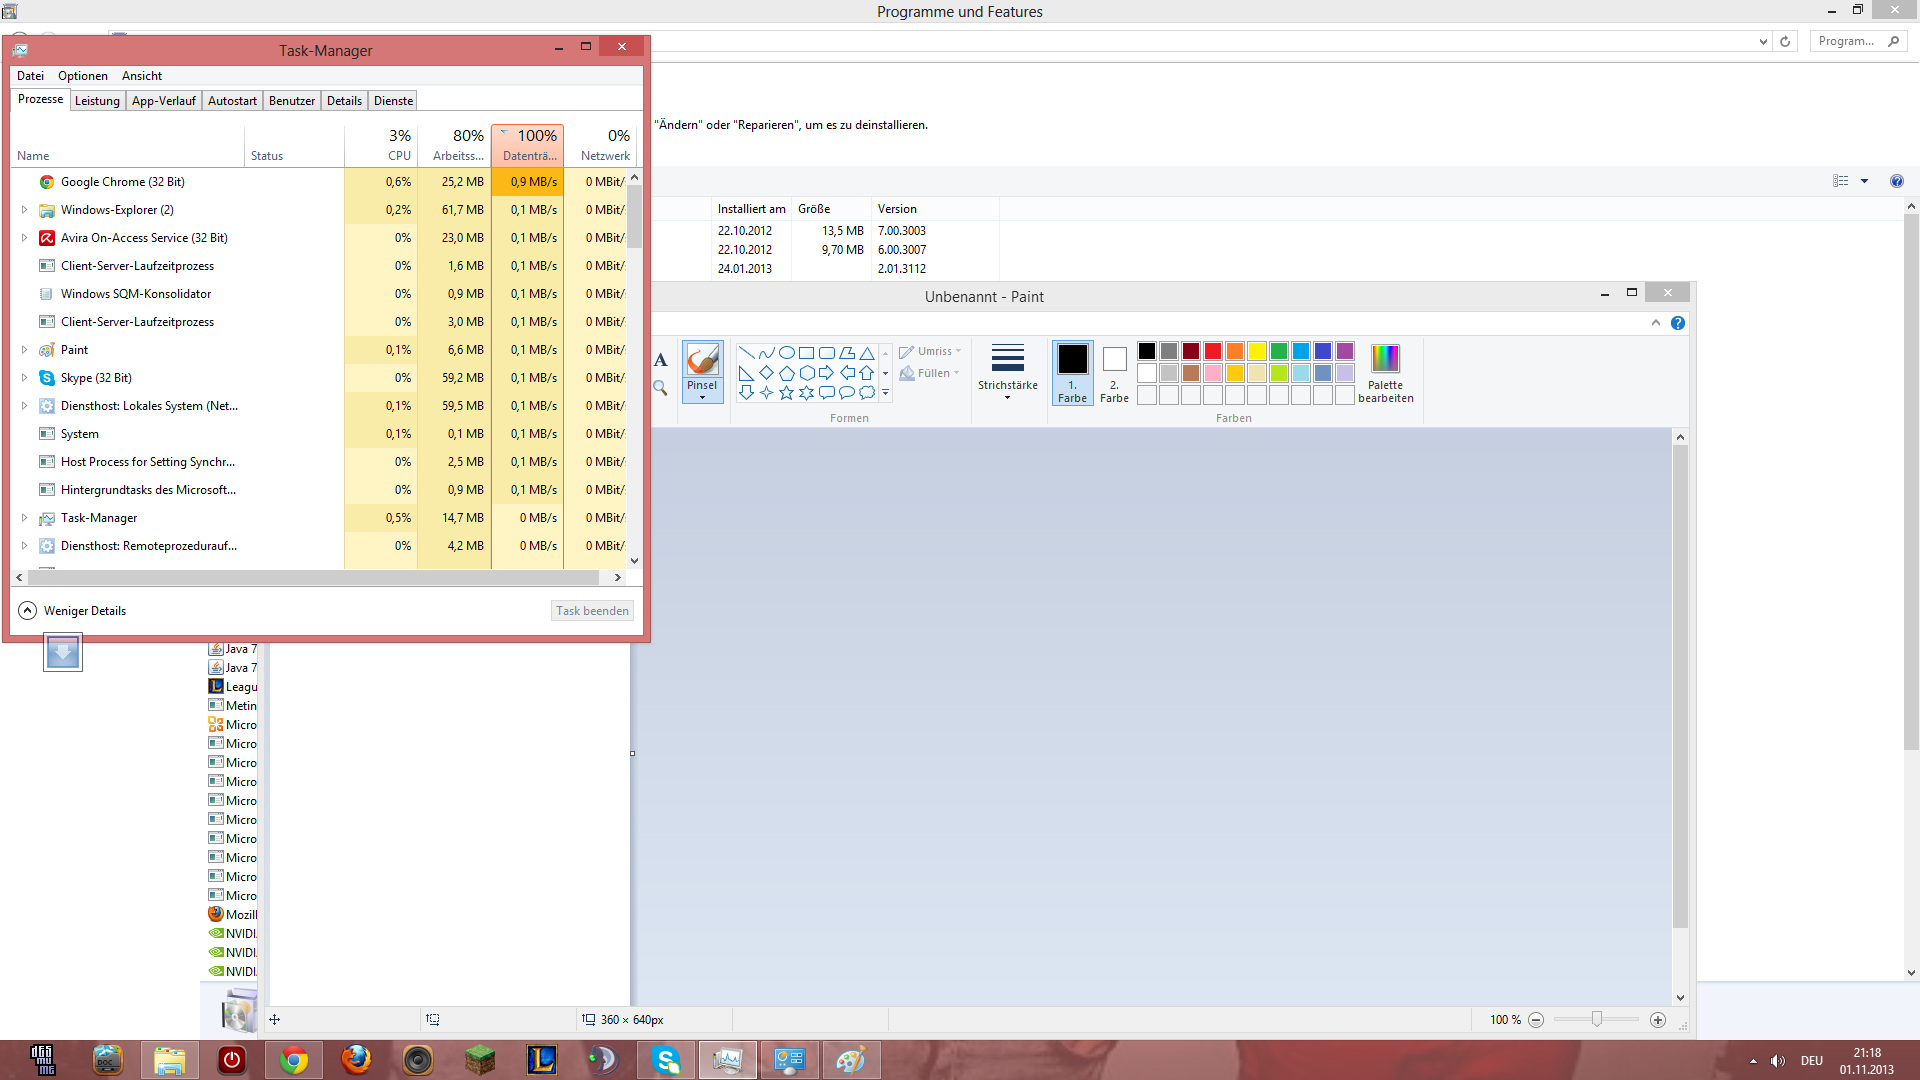Viewport: 1920px width, 1080px height.
Task: Click the Paint help question mark icon
Action: (1678, 323)
